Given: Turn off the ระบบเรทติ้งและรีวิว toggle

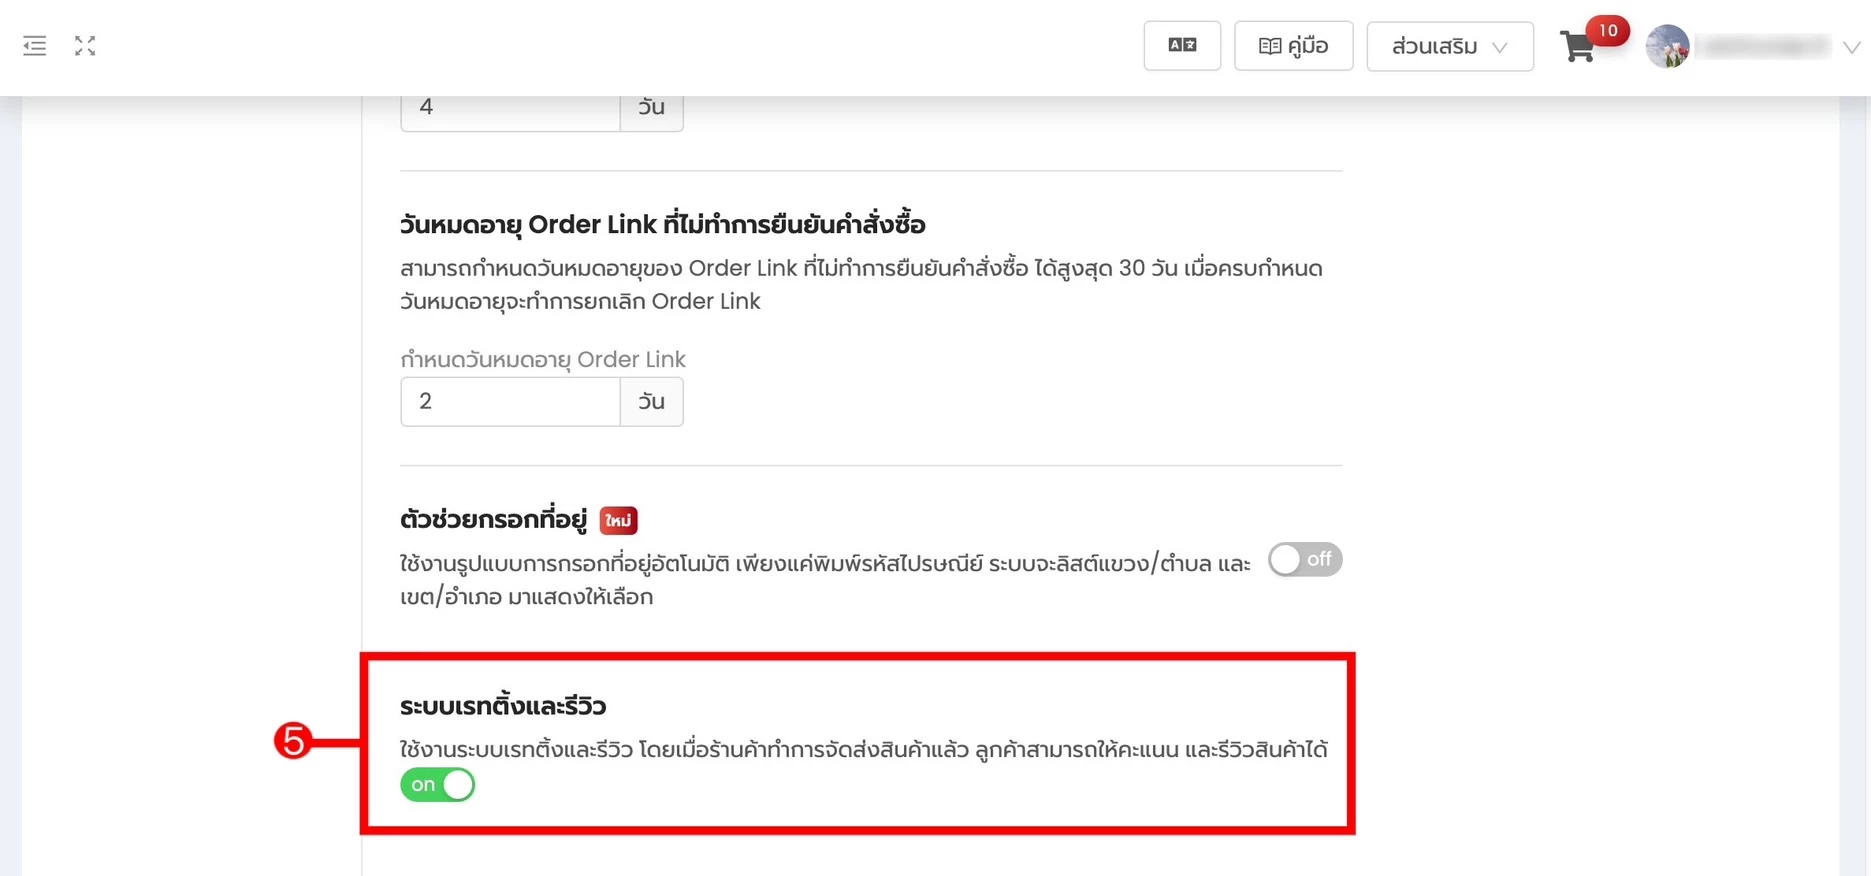Looking at the screenshot, I should click(x=437, y=785).
